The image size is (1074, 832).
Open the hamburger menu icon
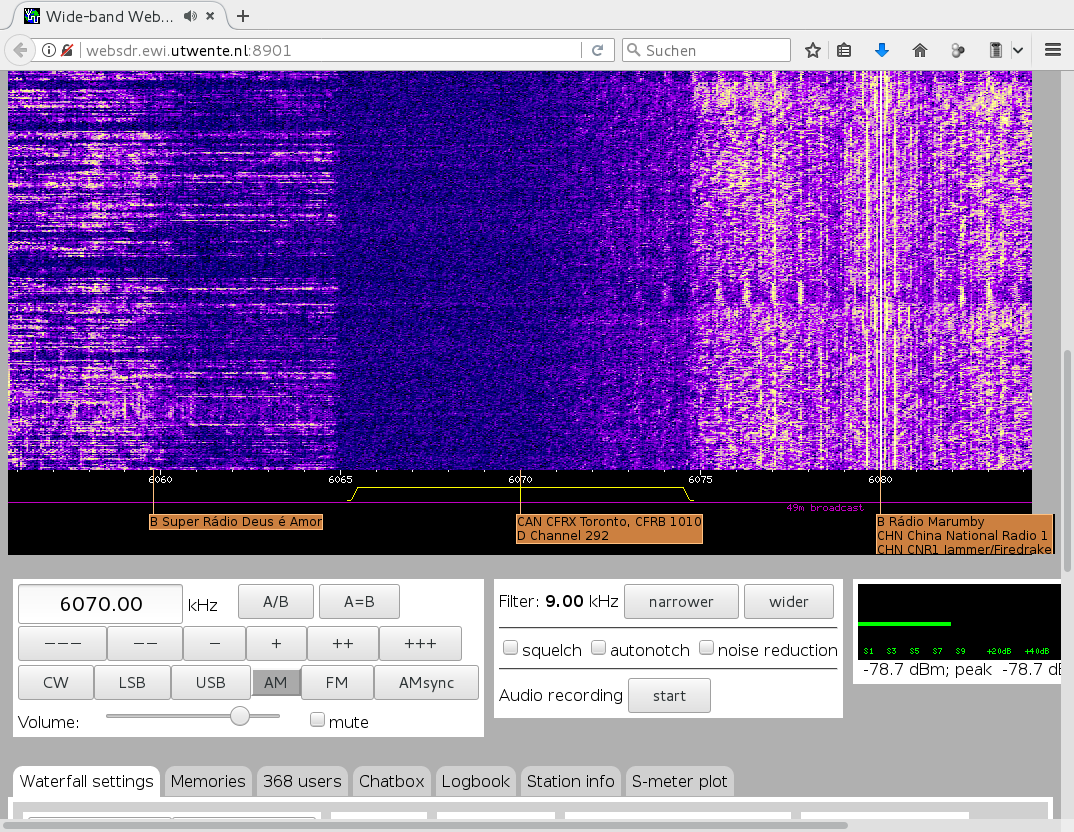coord(1052,50)
